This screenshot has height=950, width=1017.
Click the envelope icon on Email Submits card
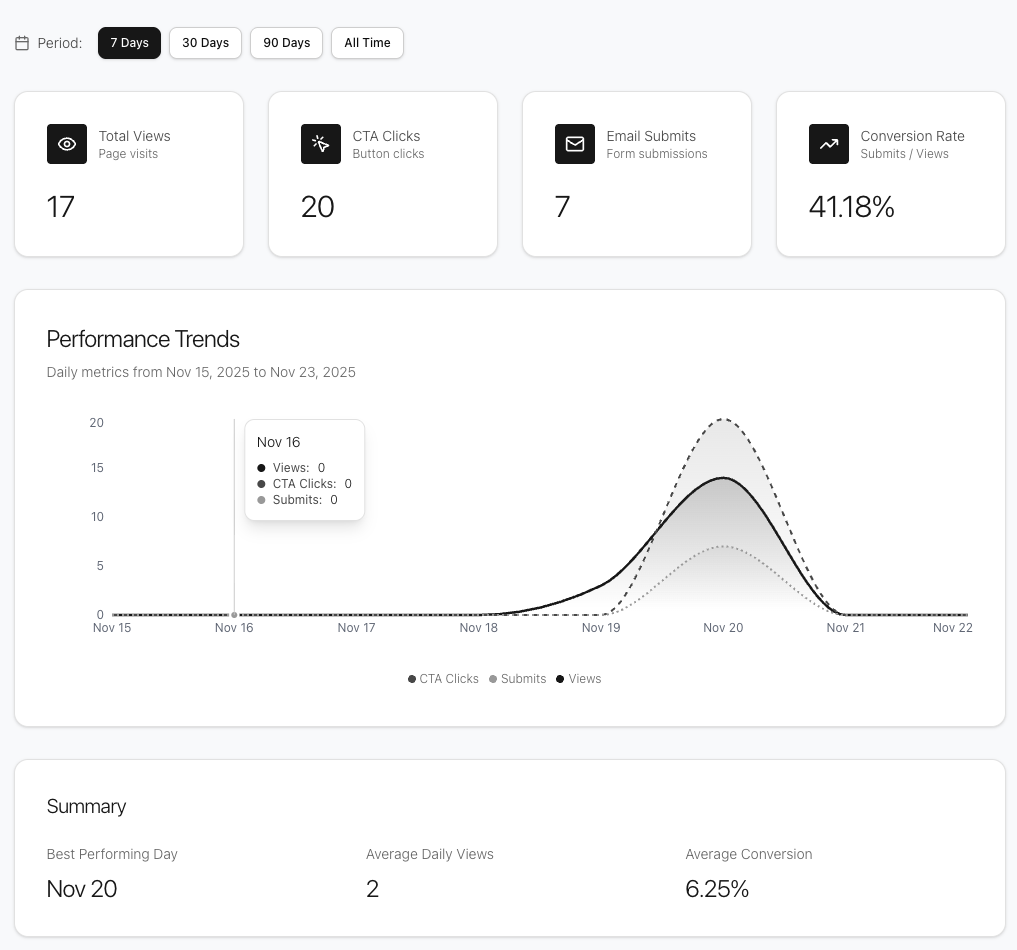(x=574, y=144)
